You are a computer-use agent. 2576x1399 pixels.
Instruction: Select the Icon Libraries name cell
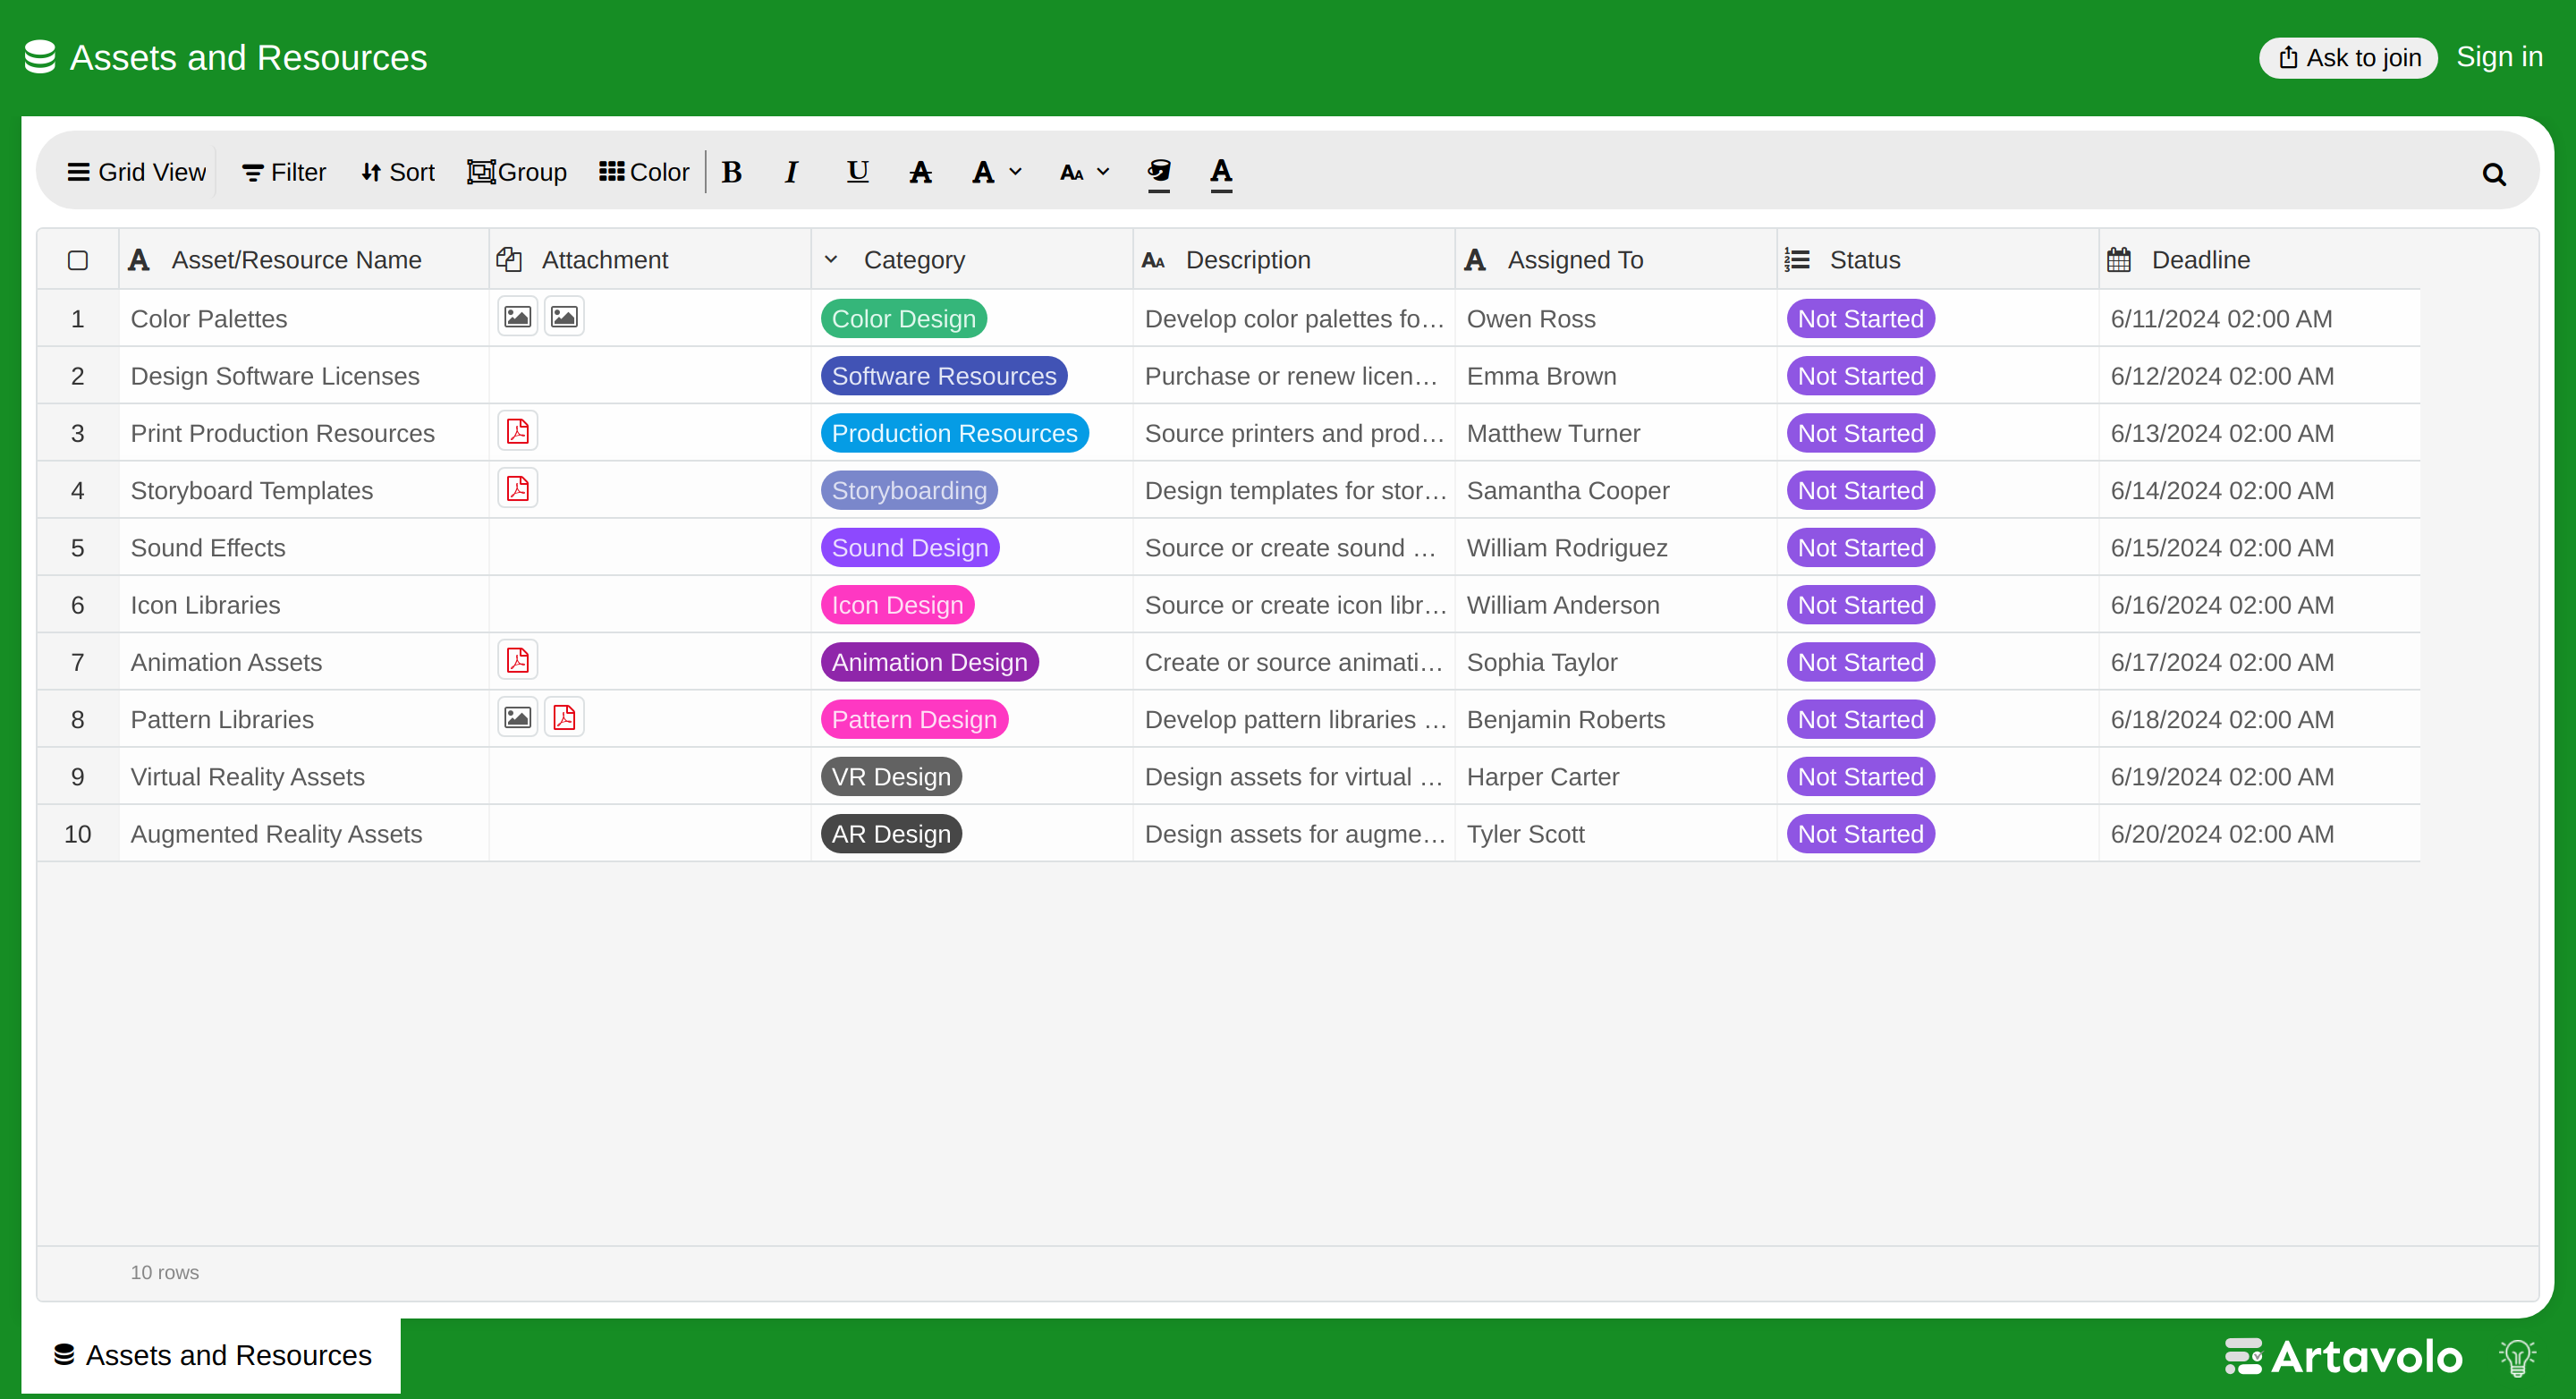coord(304,605)
